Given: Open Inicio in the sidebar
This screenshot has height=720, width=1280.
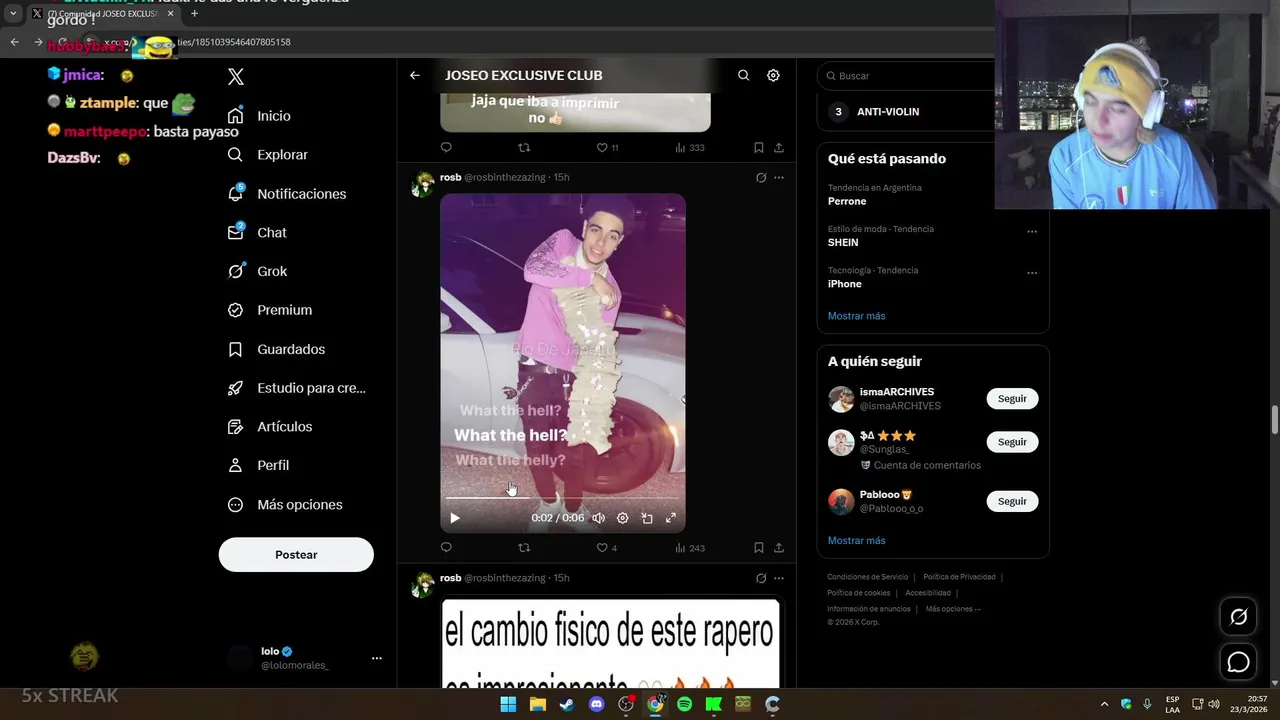Looking at the screenshot, I should [x=260, y=116].
